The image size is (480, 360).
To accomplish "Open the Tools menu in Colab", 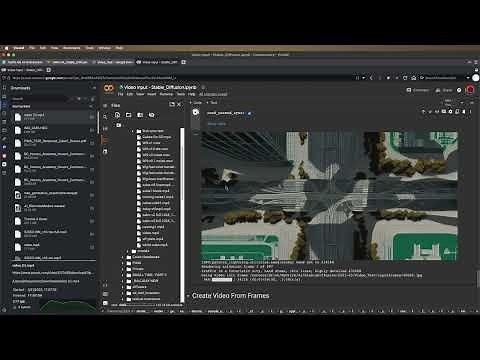I will [x=181, y=94].
